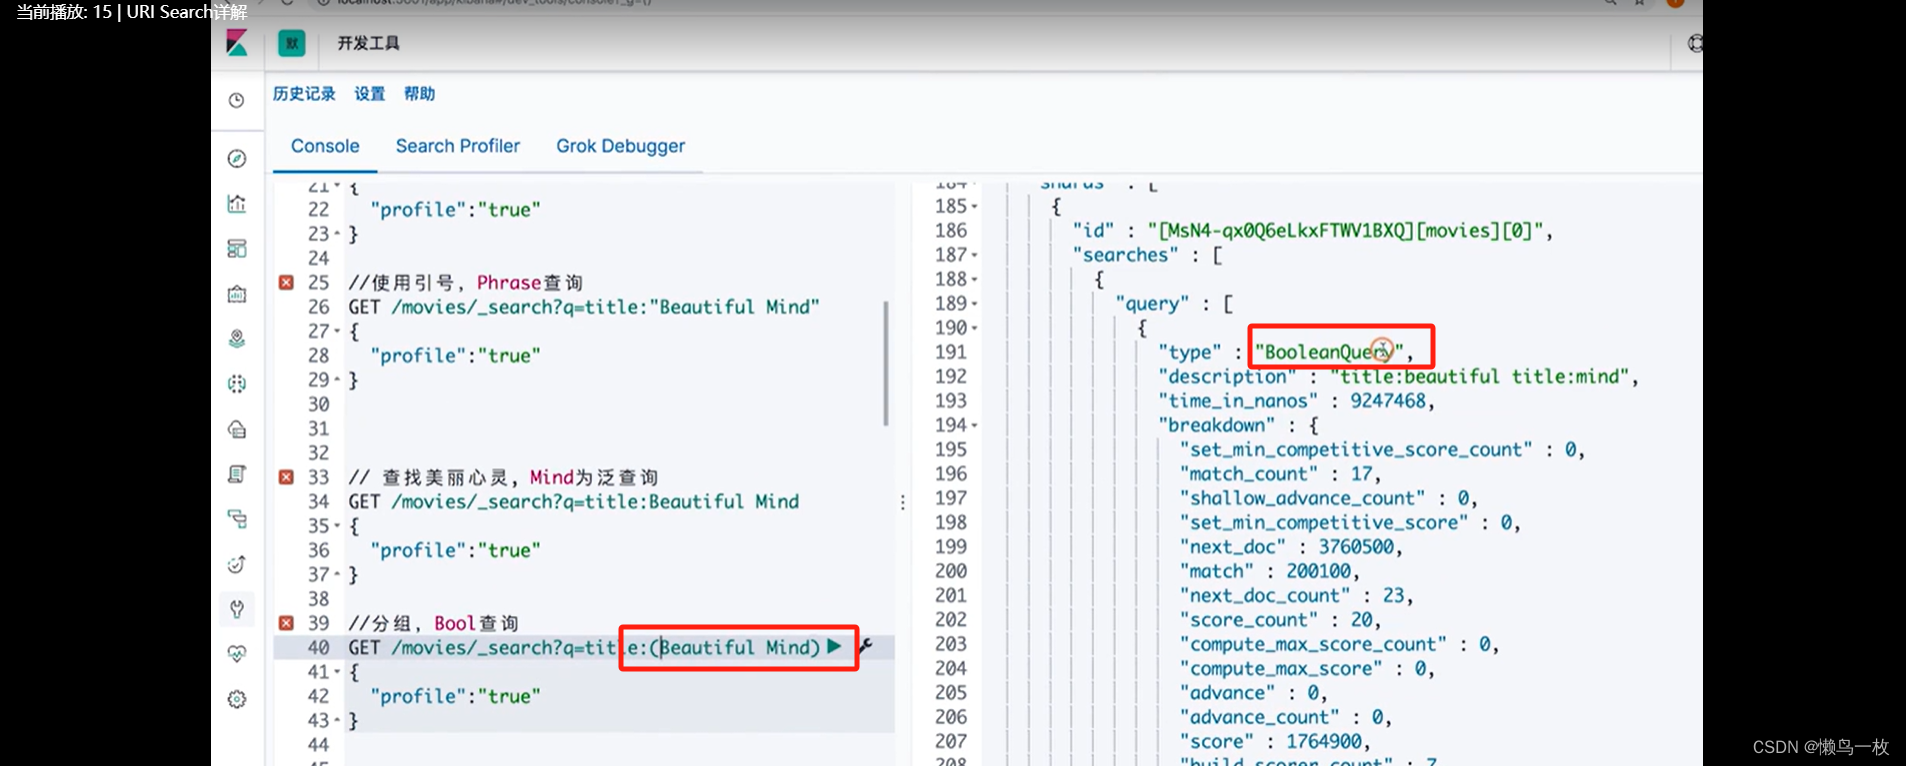
Task: Open recently viewed clock icon
Action: [x=237, y=100]
